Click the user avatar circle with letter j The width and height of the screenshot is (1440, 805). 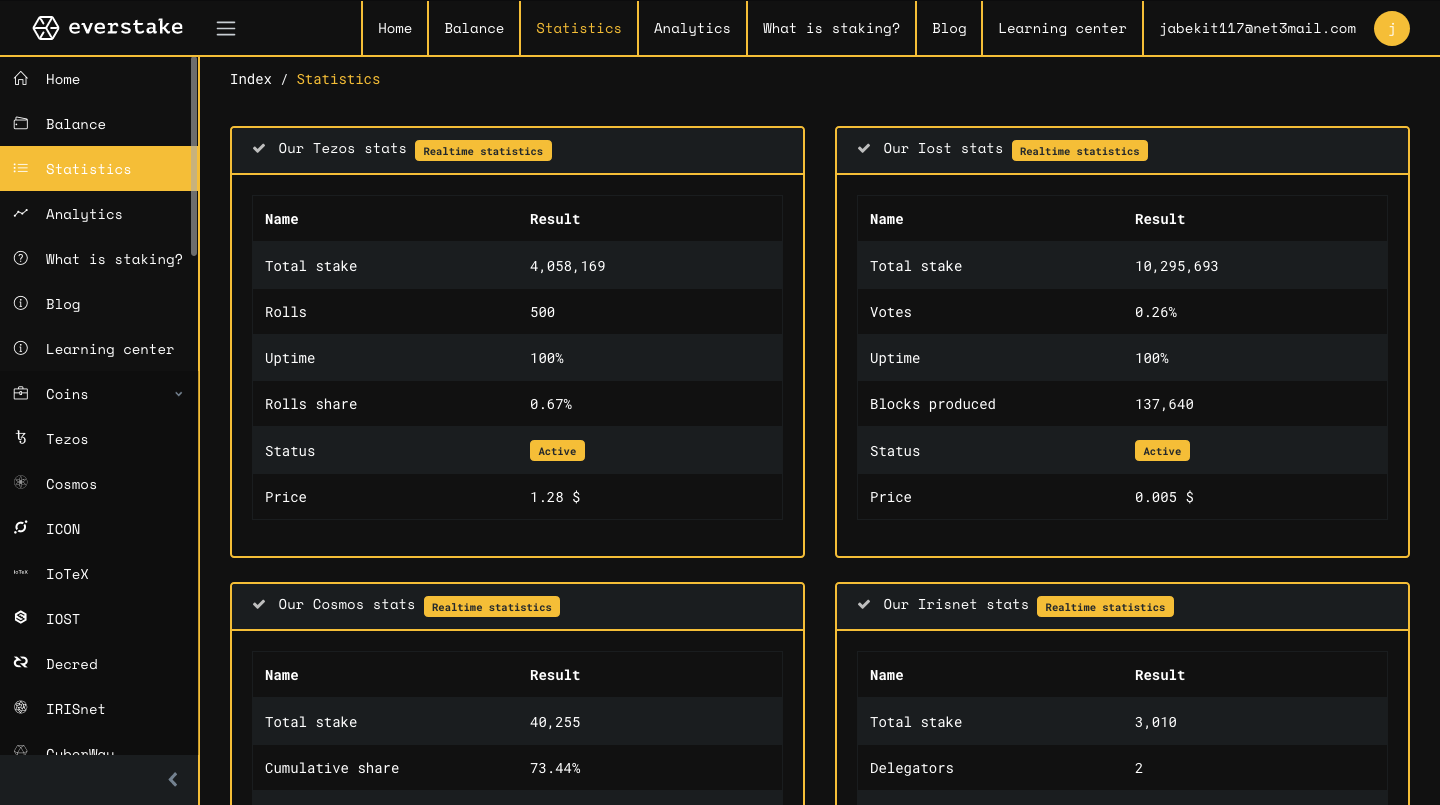click(x=1392, y=28)
